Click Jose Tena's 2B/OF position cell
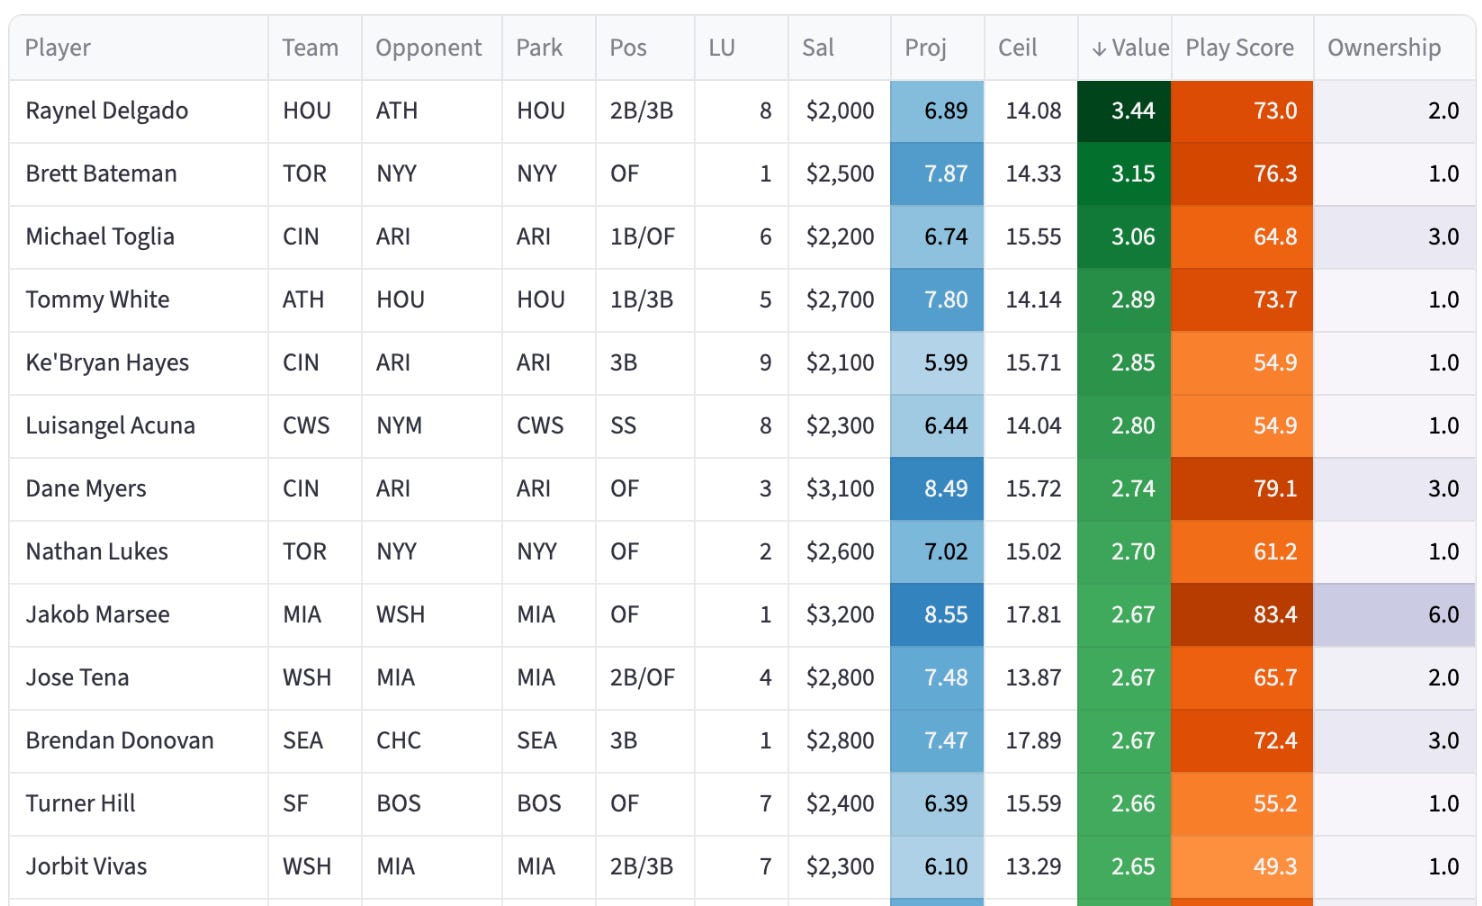1482x906 pixels. 645,678
